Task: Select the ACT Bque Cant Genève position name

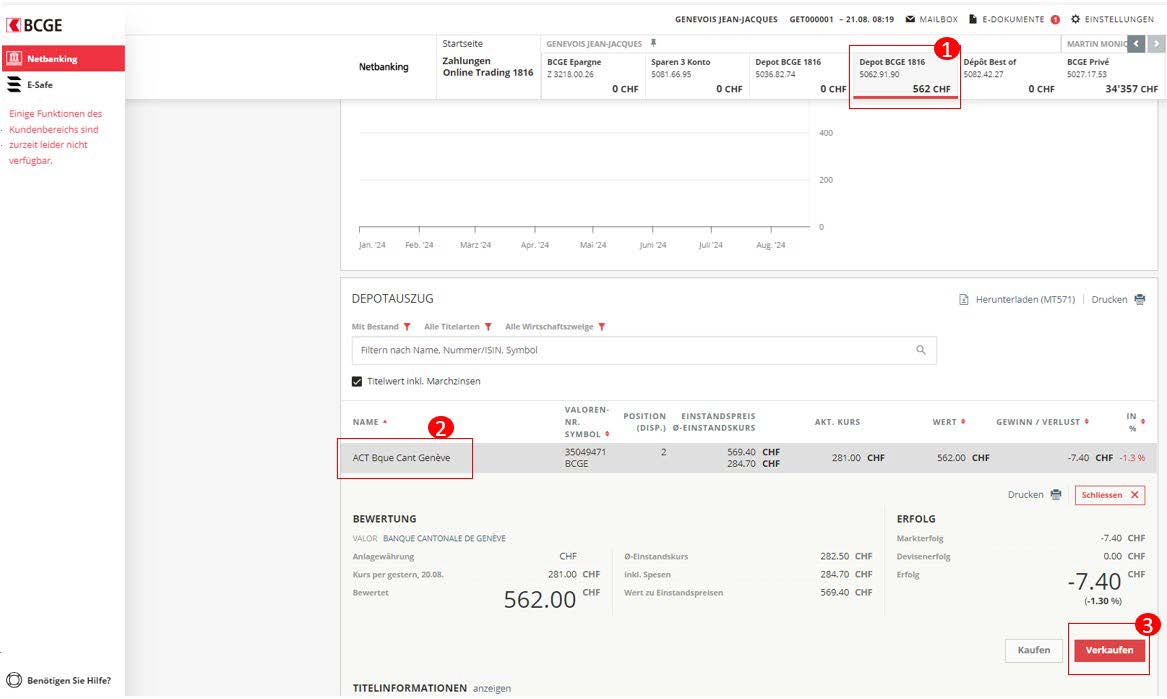Action: coord(401,458)
